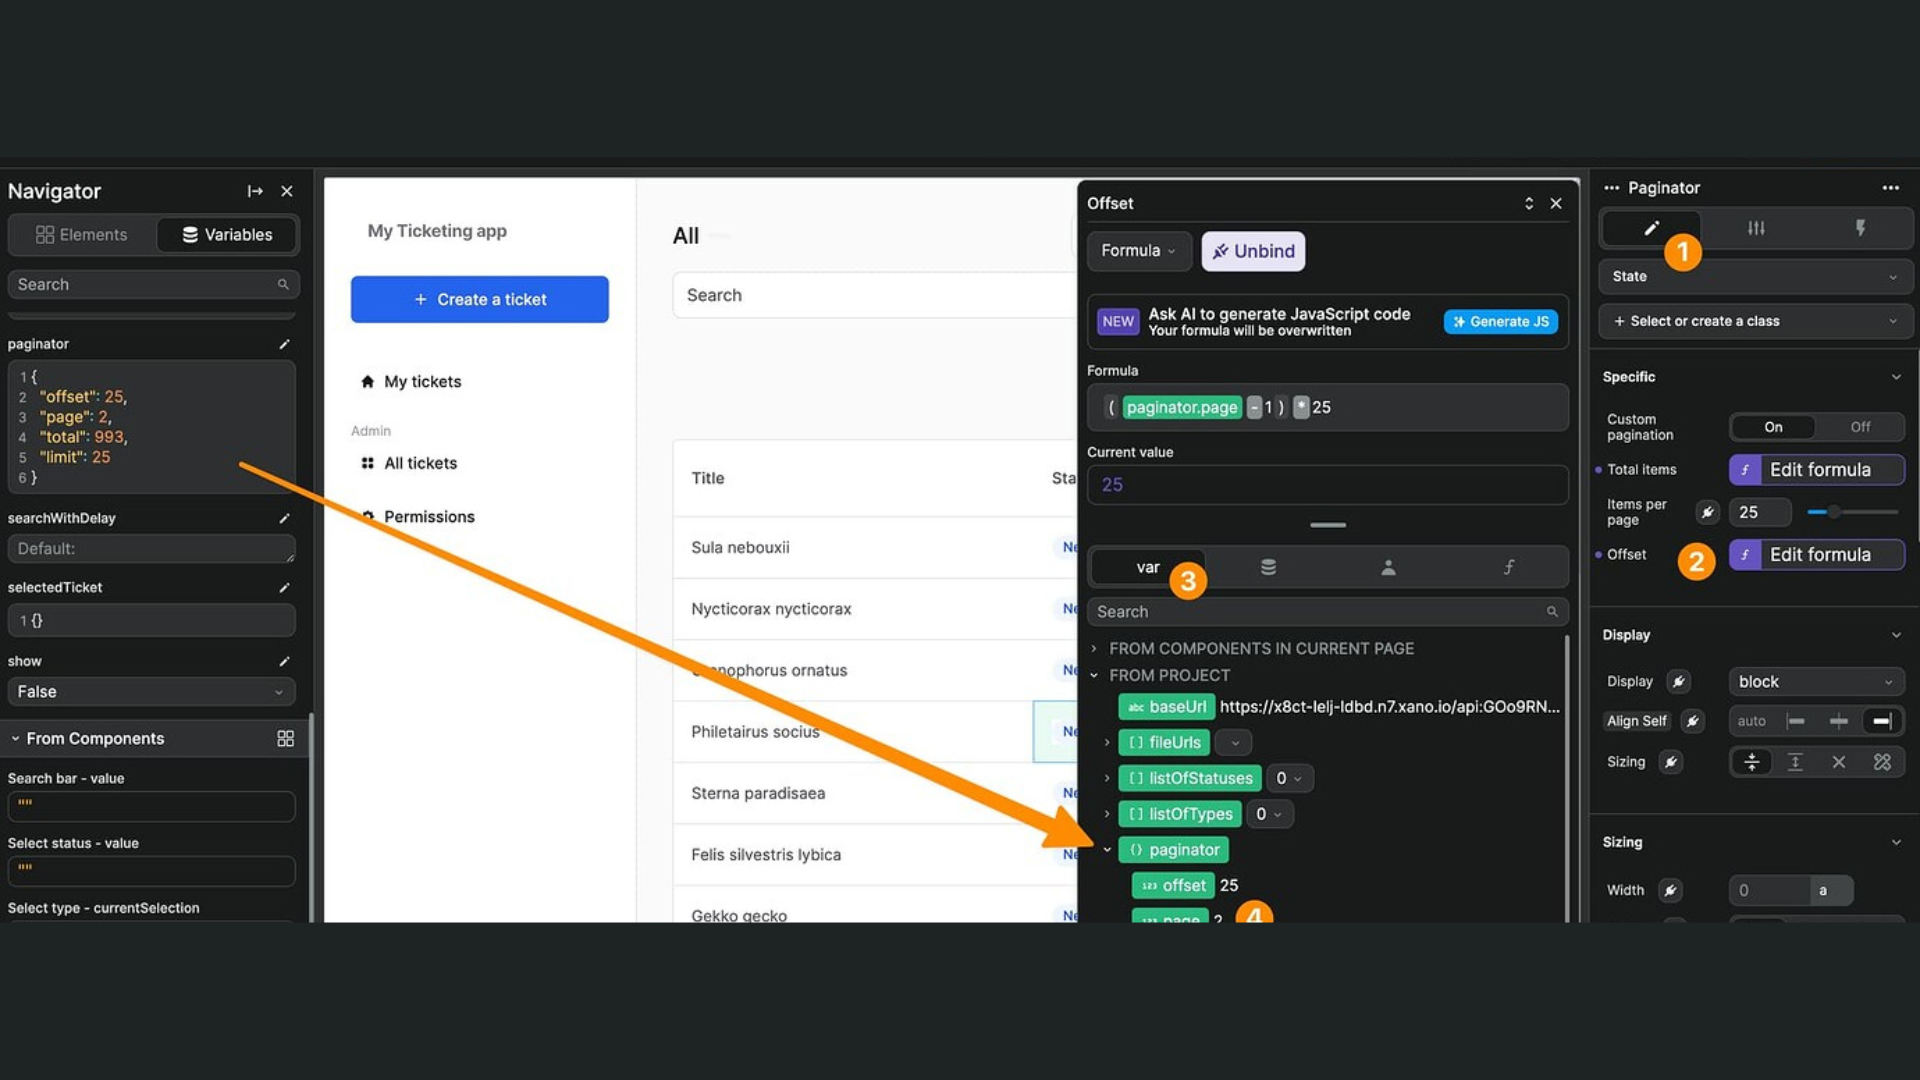Select the pencil Styles tab in Paginator panel
This screenshot has width=1920, height=1080.
(1650, 228)
